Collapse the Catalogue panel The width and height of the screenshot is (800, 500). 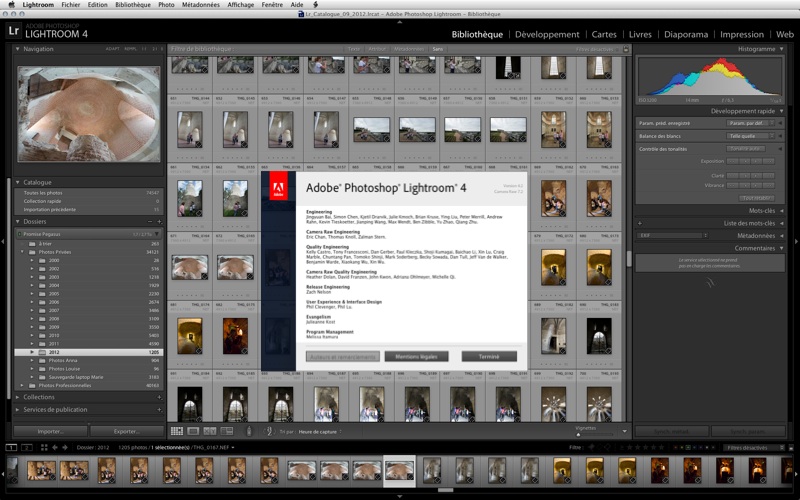[x=17, y=182]
